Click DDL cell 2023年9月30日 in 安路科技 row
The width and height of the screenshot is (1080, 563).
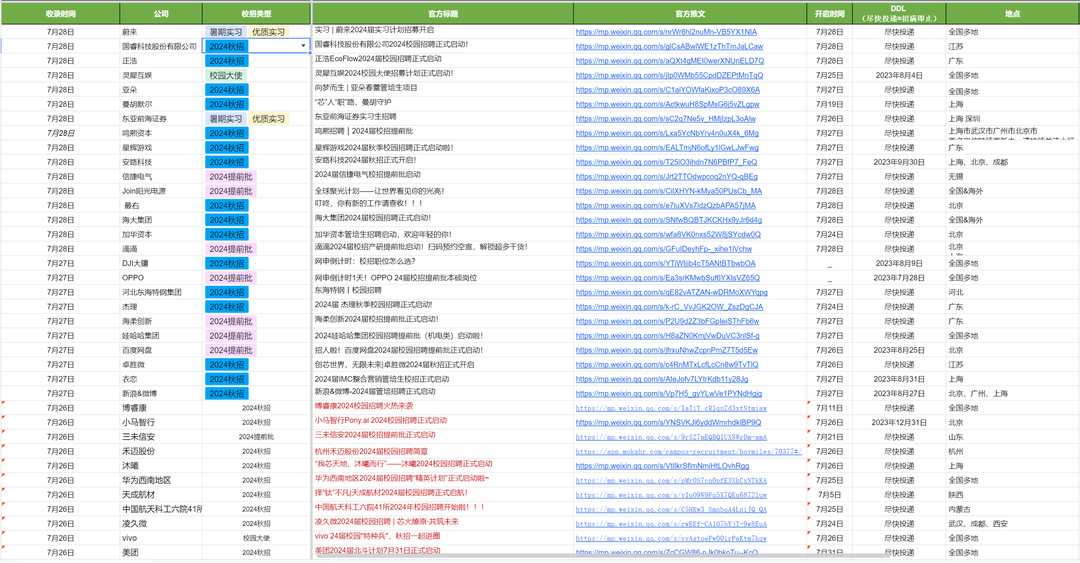[899, 162]
